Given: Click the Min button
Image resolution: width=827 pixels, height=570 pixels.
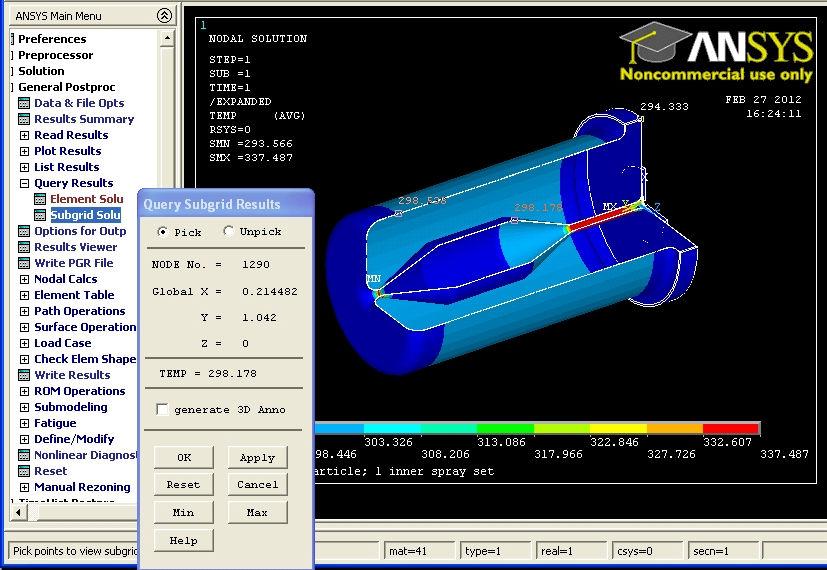Looking at the screenshot, I should [184, 512].
